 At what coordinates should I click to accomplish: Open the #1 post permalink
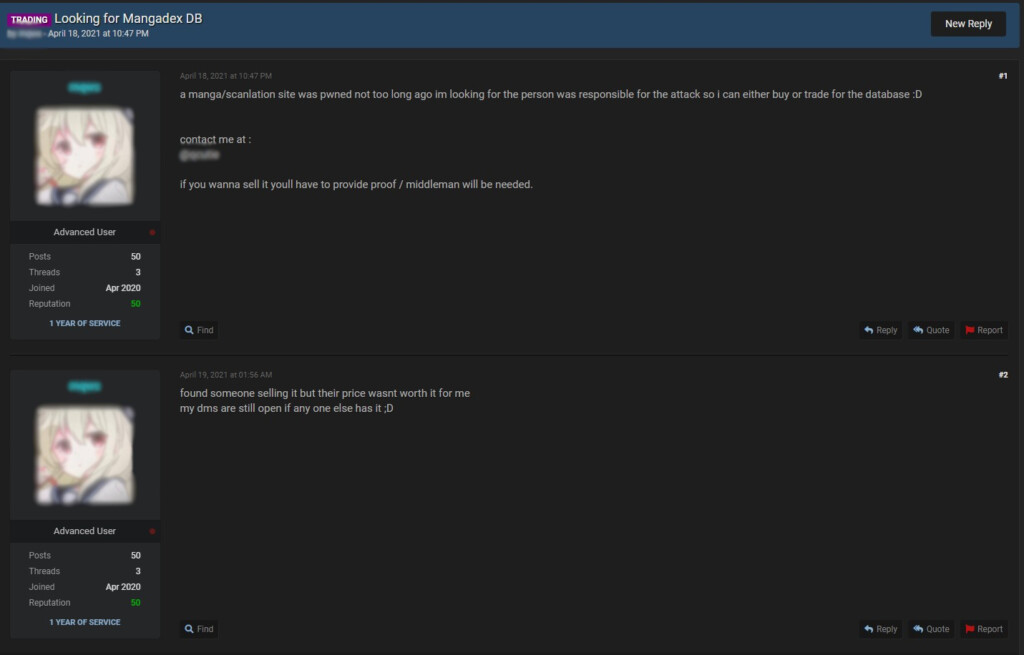(1002, 76)
